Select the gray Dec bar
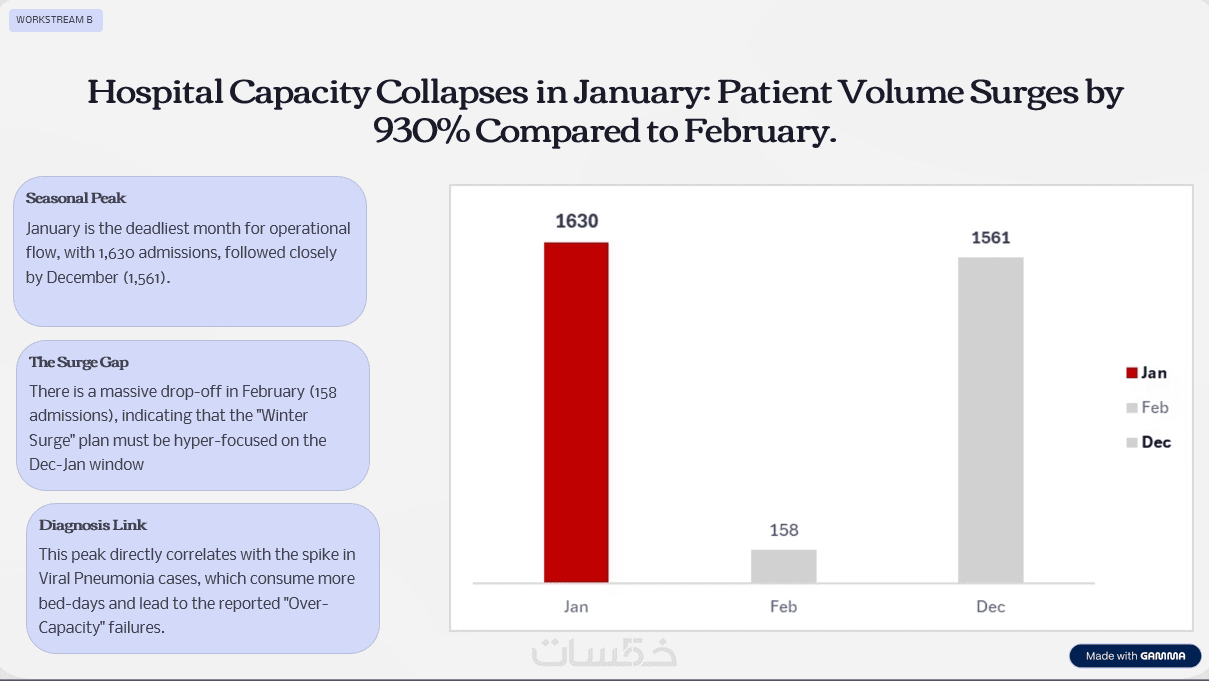 click(x=990, y=419)
